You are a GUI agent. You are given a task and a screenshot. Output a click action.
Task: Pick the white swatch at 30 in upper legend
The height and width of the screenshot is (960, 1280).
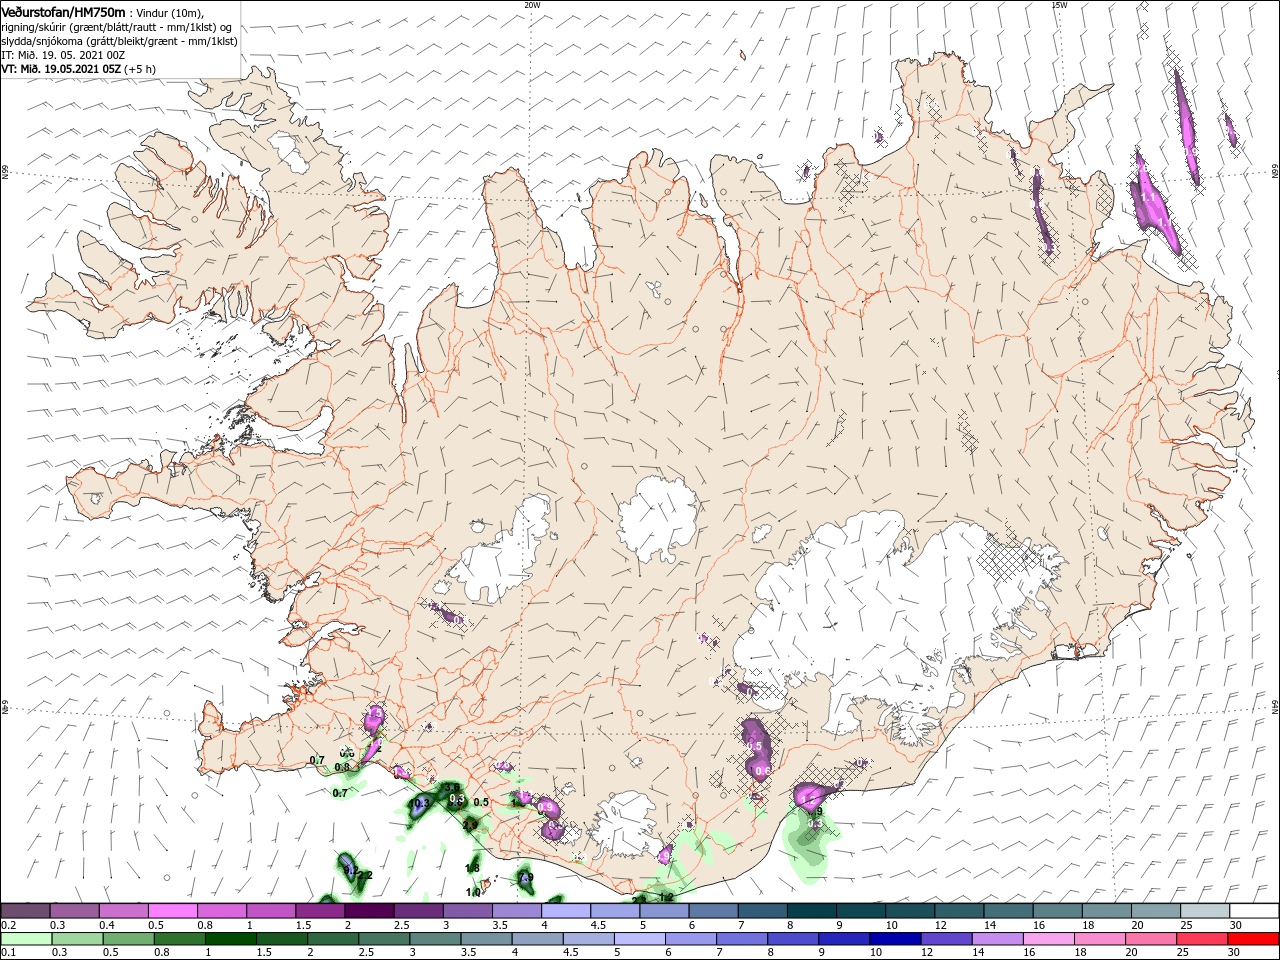[x=1252, y=910]
